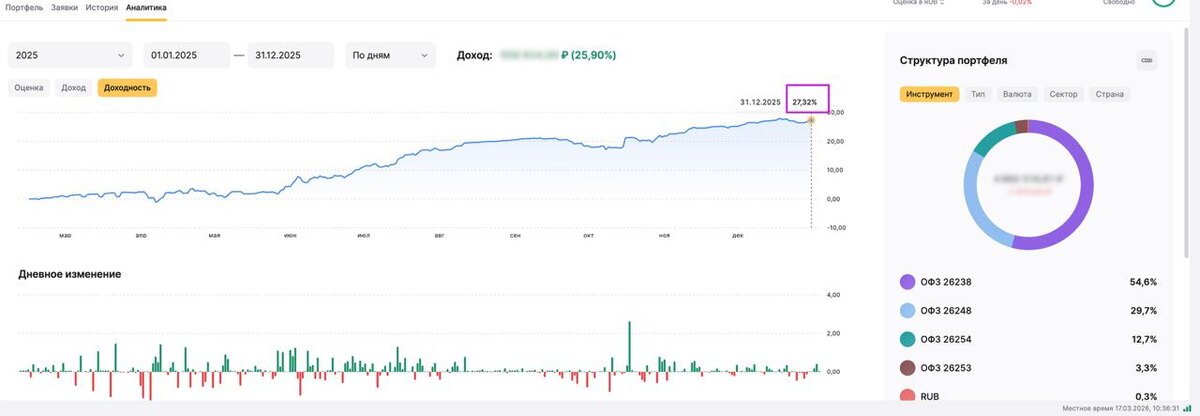This screenshot has height=416, width=1200.
Task: Click the 3,3% share value
Action: 1145,368
